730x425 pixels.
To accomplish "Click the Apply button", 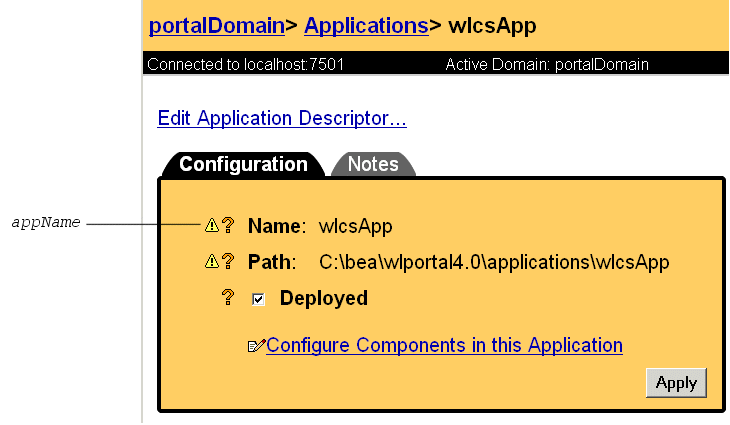I will 676,383.
